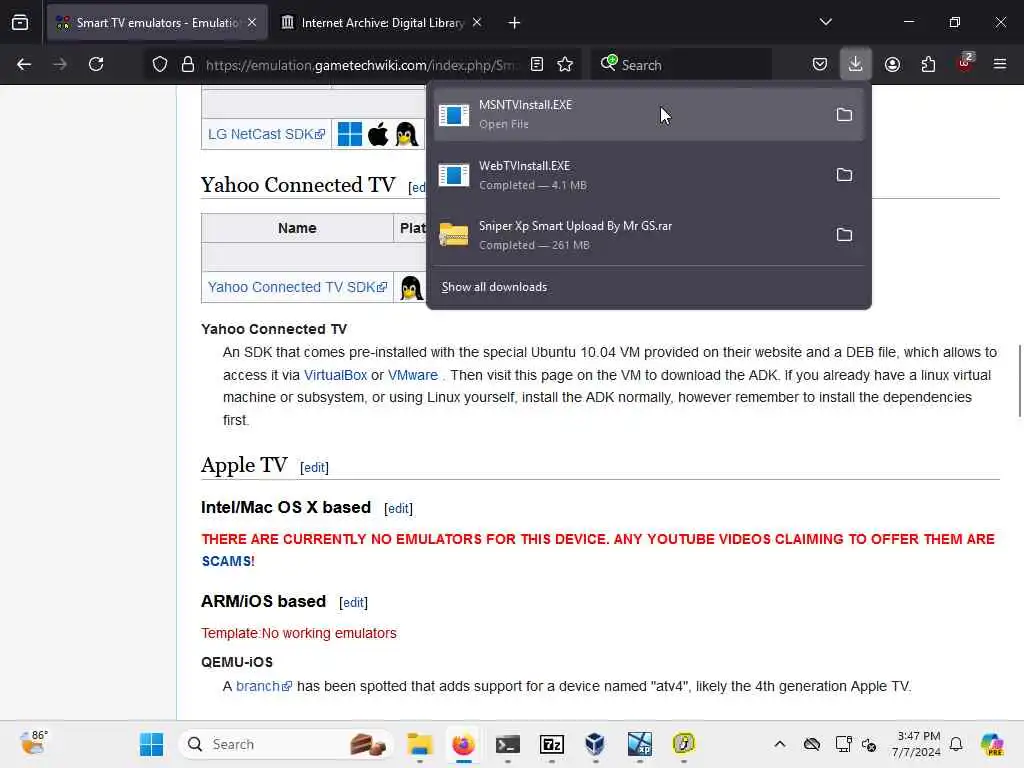Viewport: 1024px width, 768px height.
Task: Open 7-Zip from taskbar
Action: [551, 744]
